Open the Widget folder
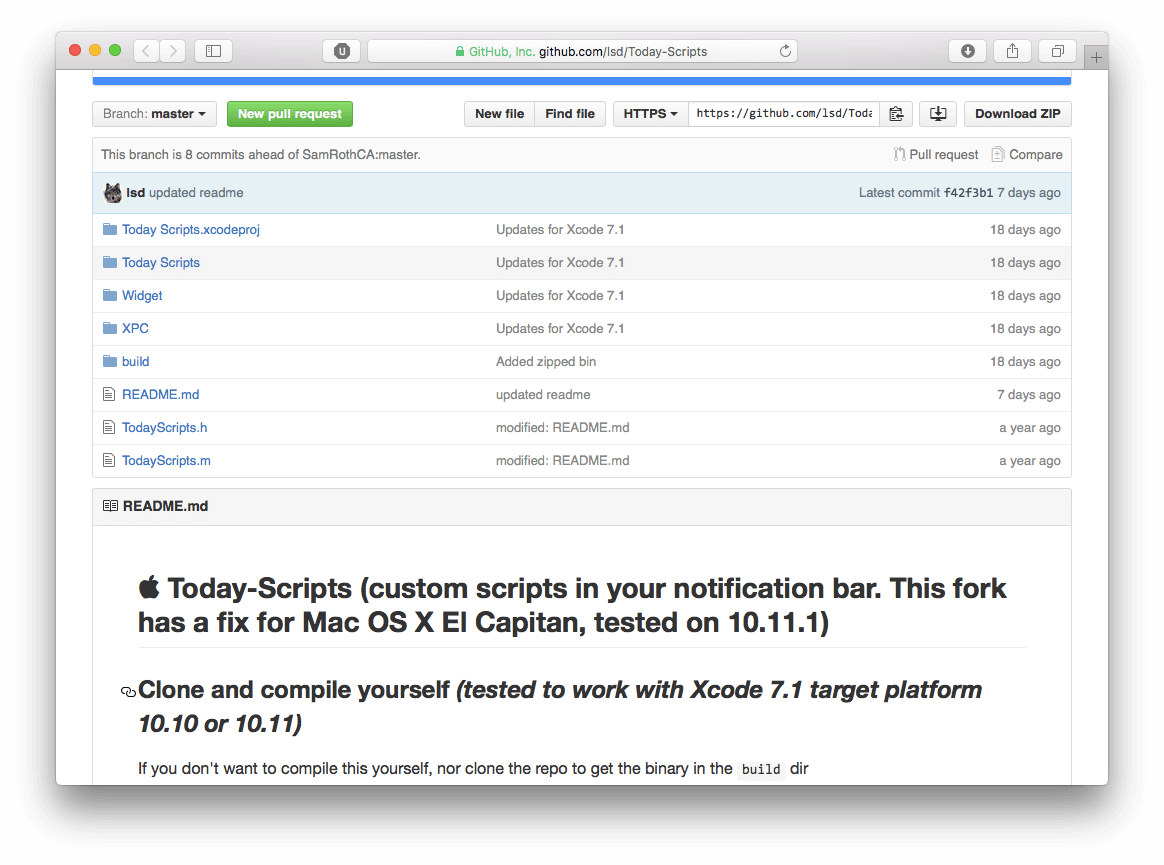 click(142, 295)
